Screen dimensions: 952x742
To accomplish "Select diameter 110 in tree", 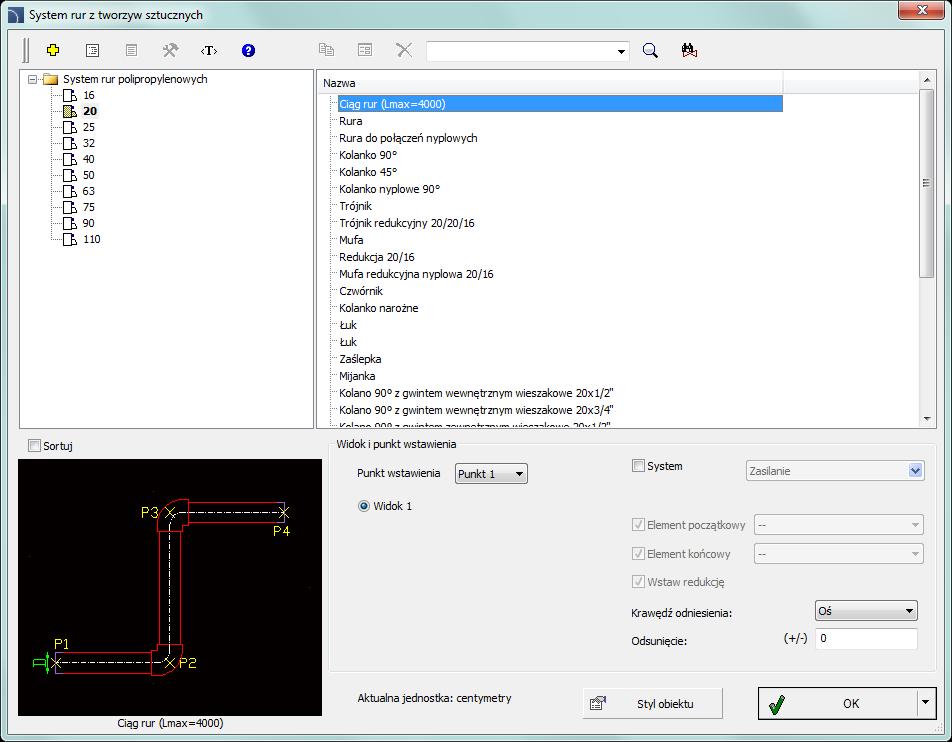I will click(92, 239).
